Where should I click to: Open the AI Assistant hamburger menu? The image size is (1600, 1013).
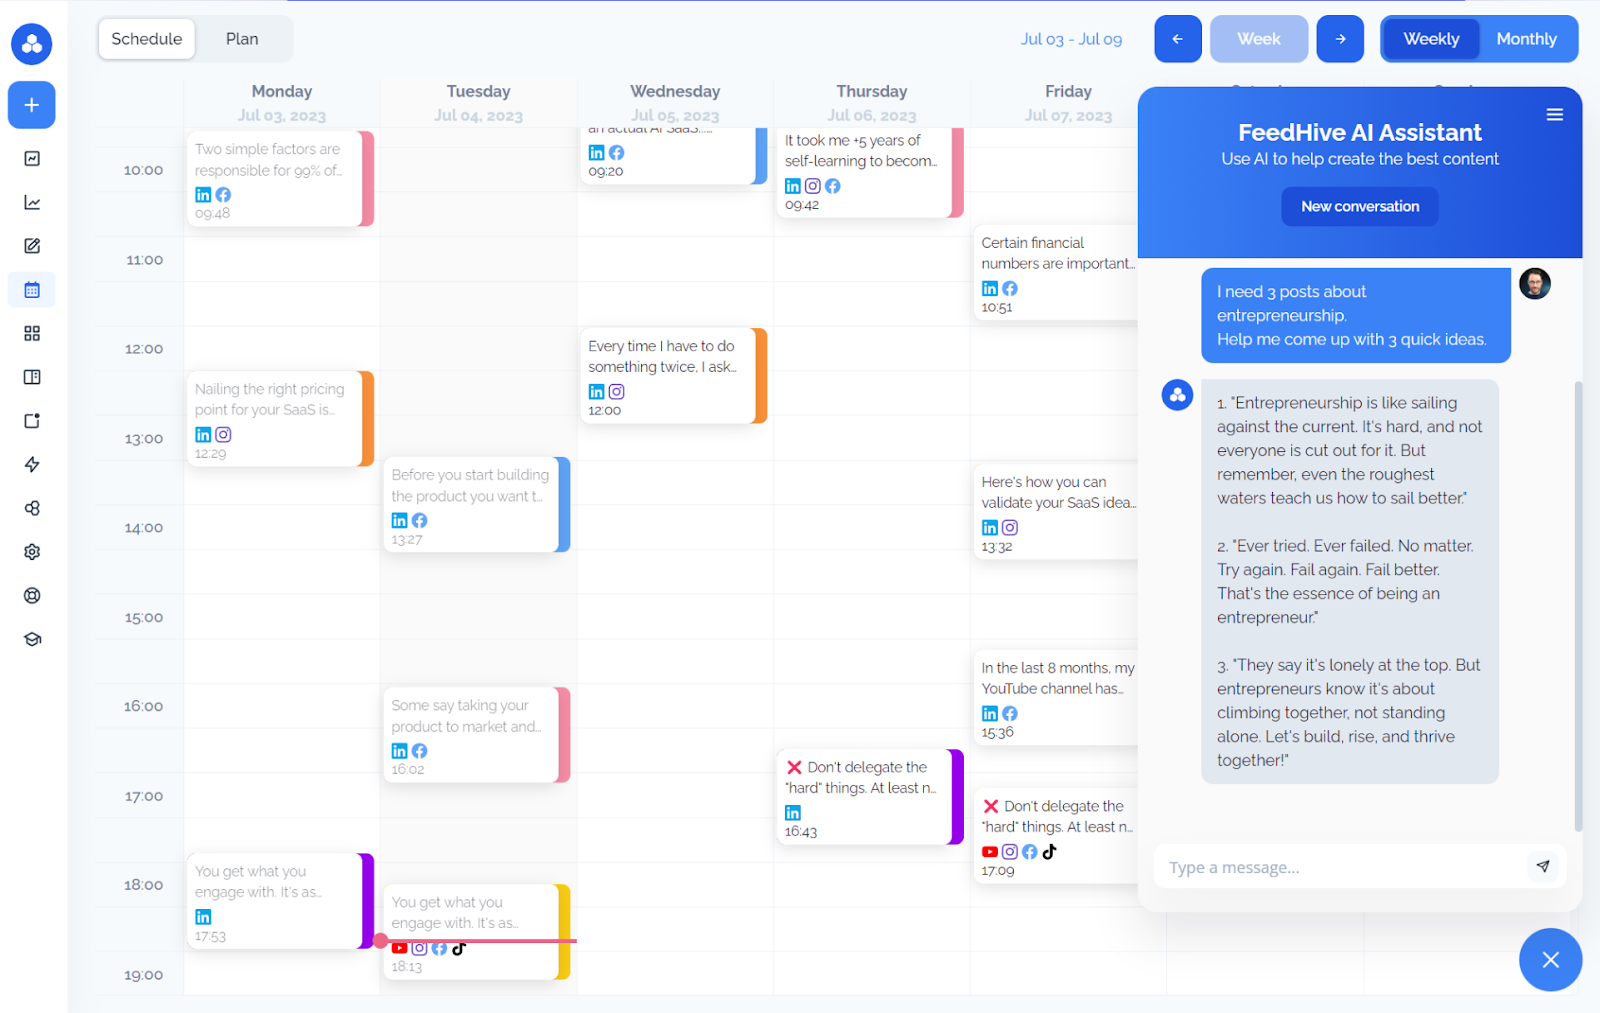[1555, 114]
